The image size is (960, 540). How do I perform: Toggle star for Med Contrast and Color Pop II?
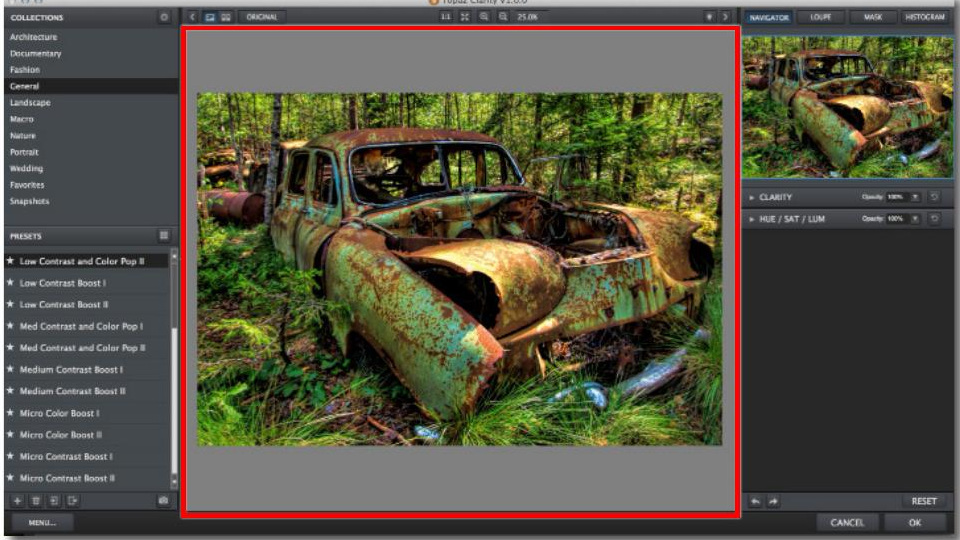[x=10, y=348]
